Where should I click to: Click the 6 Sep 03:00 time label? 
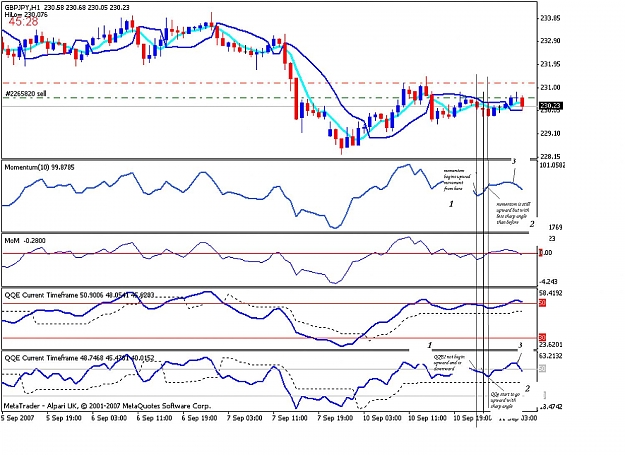tap(109, 418)
